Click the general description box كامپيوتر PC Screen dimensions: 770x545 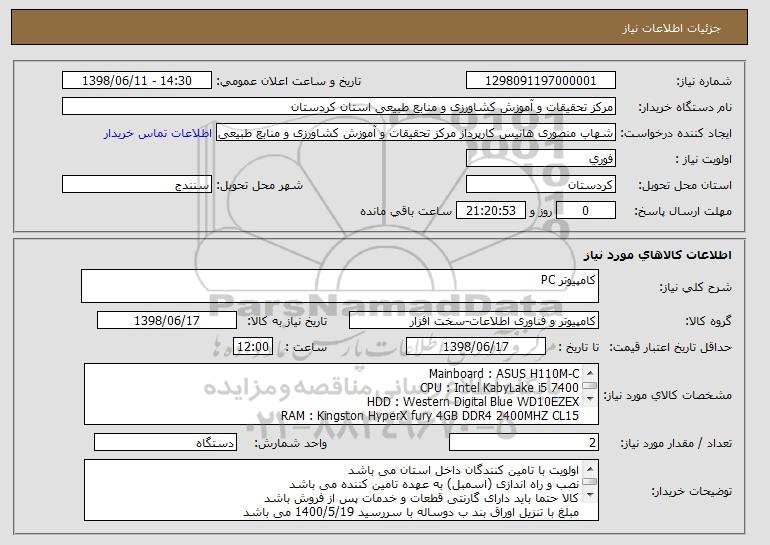[340, 286]
